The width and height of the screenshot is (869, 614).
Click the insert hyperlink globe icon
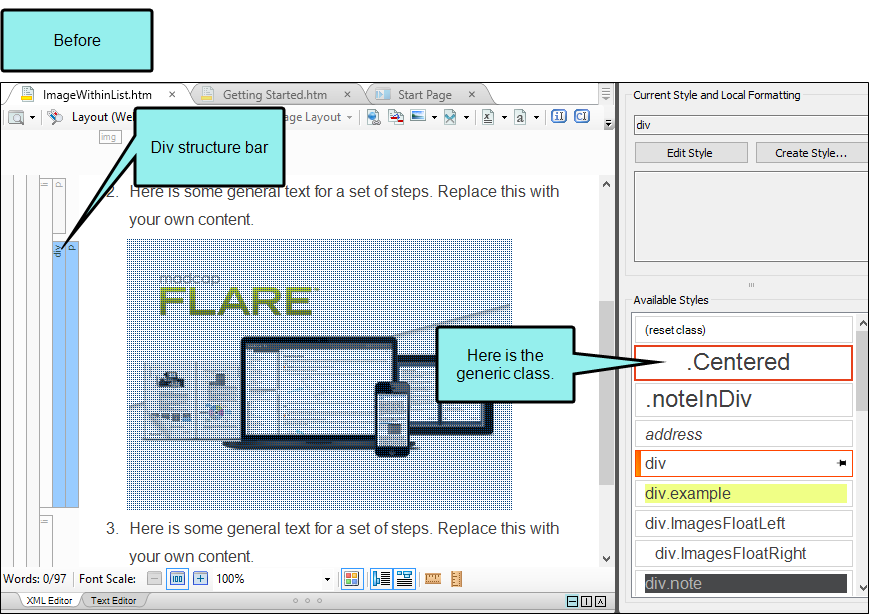point(374,117)
